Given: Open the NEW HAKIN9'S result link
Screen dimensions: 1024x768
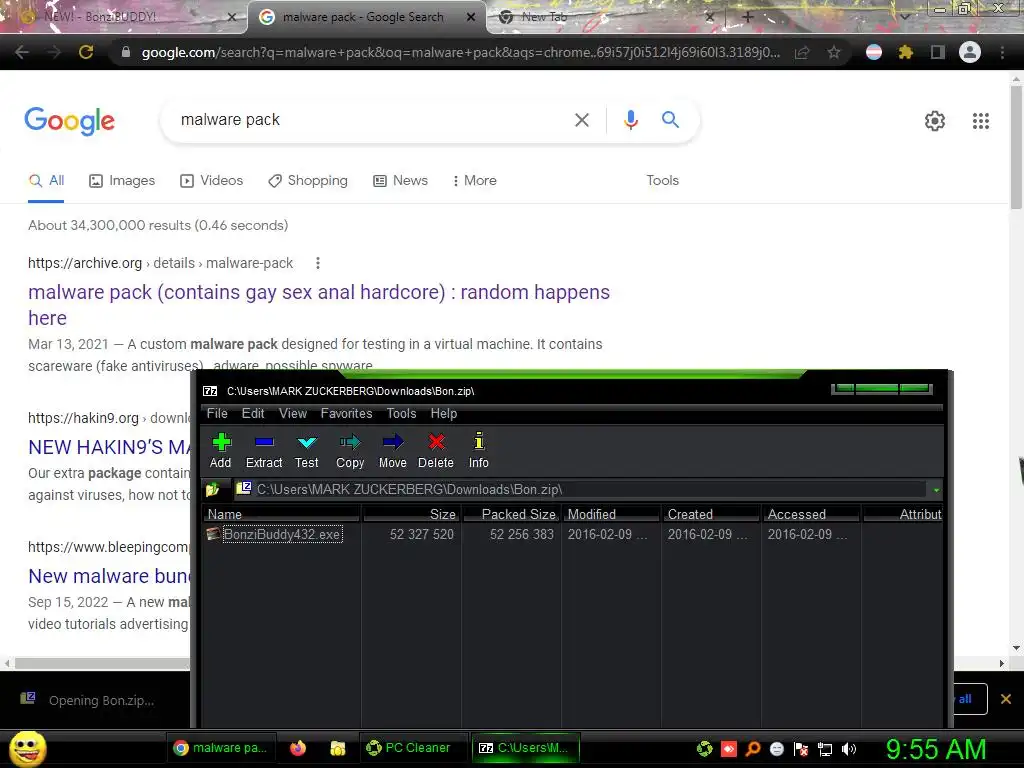Looking at the screenshot, I should tap(110, 447).
